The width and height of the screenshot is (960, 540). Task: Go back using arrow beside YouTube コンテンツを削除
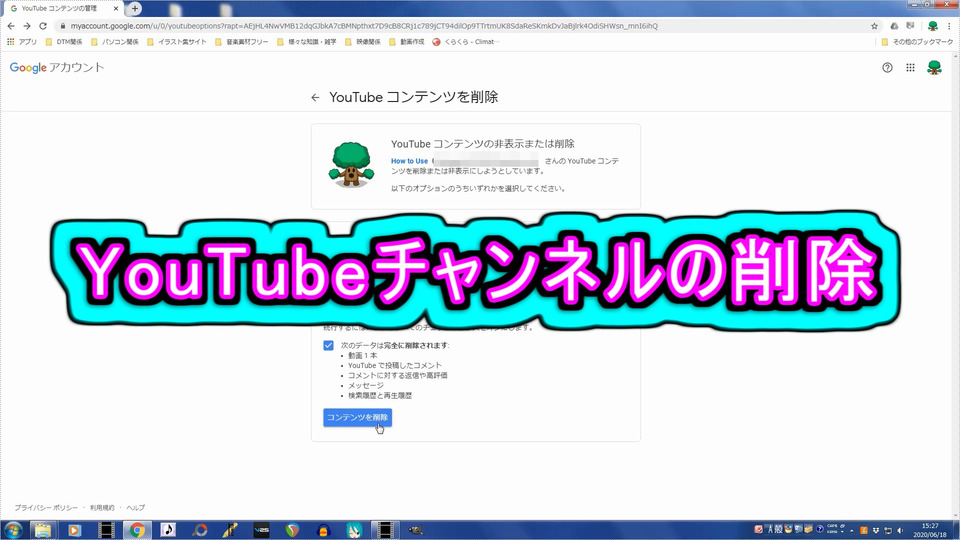(x=315, y=97)
